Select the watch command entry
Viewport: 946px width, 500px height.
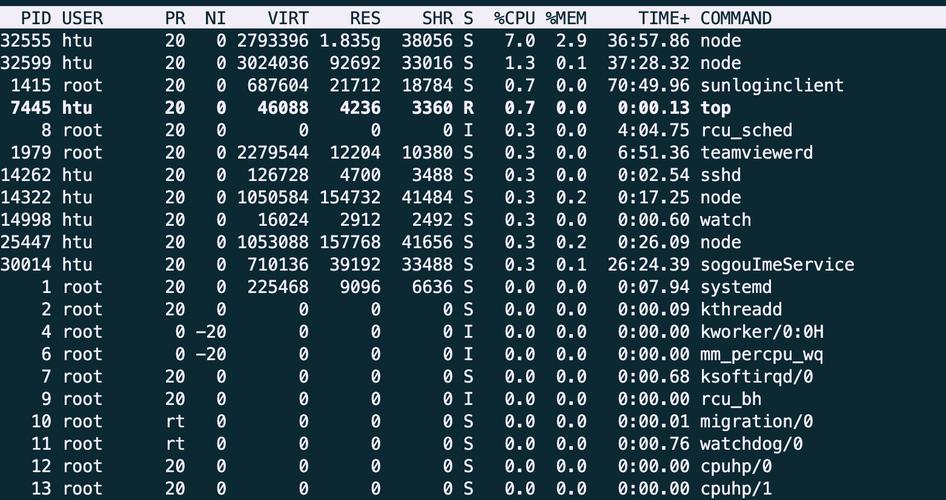pyautogui.click(x=725, y=220)
